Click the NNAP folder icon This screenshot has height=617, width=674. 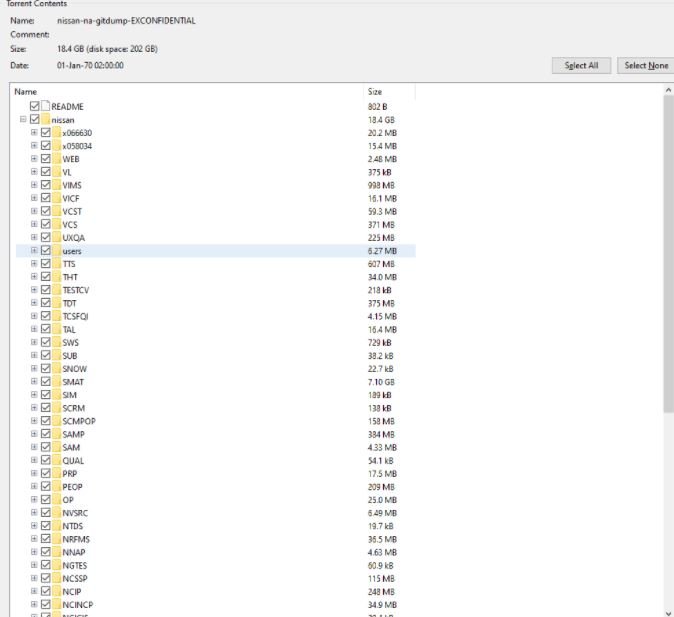pyautogui.click(x=56, y=552)
